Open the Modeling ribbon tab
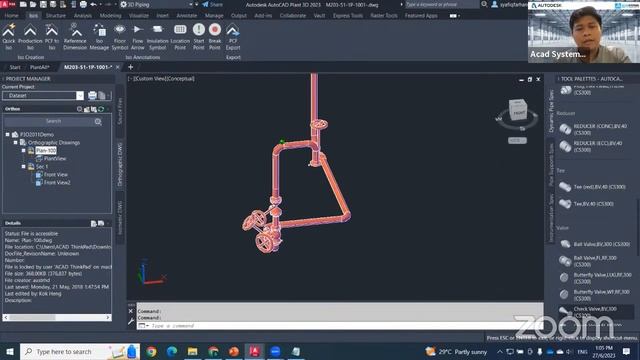This screenshot has width=640, height=360. (110, 16)
